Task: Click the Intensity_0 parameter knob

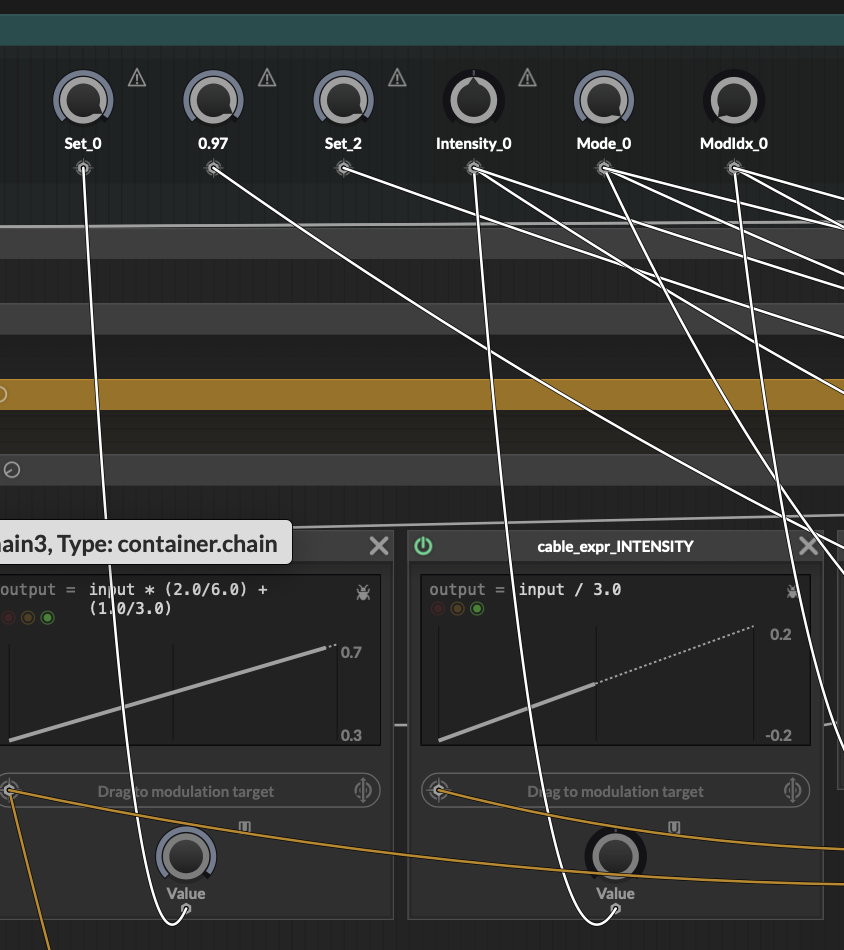Action: (x=474, y=101)
